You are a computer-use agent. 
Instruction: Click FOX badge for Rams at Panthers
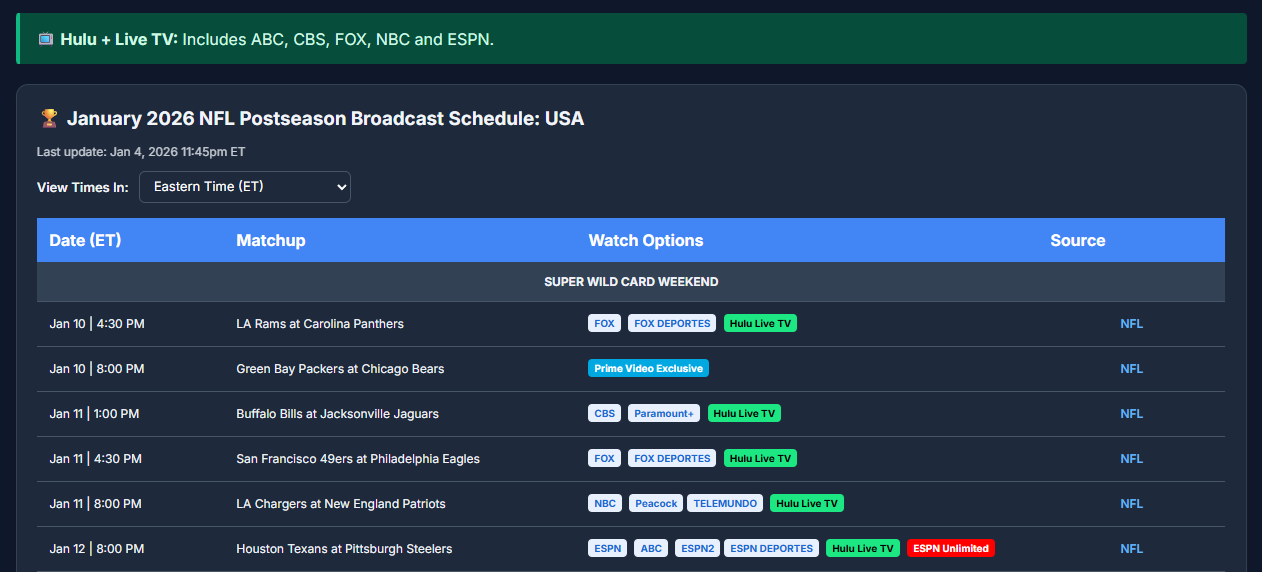coord(604,323)
